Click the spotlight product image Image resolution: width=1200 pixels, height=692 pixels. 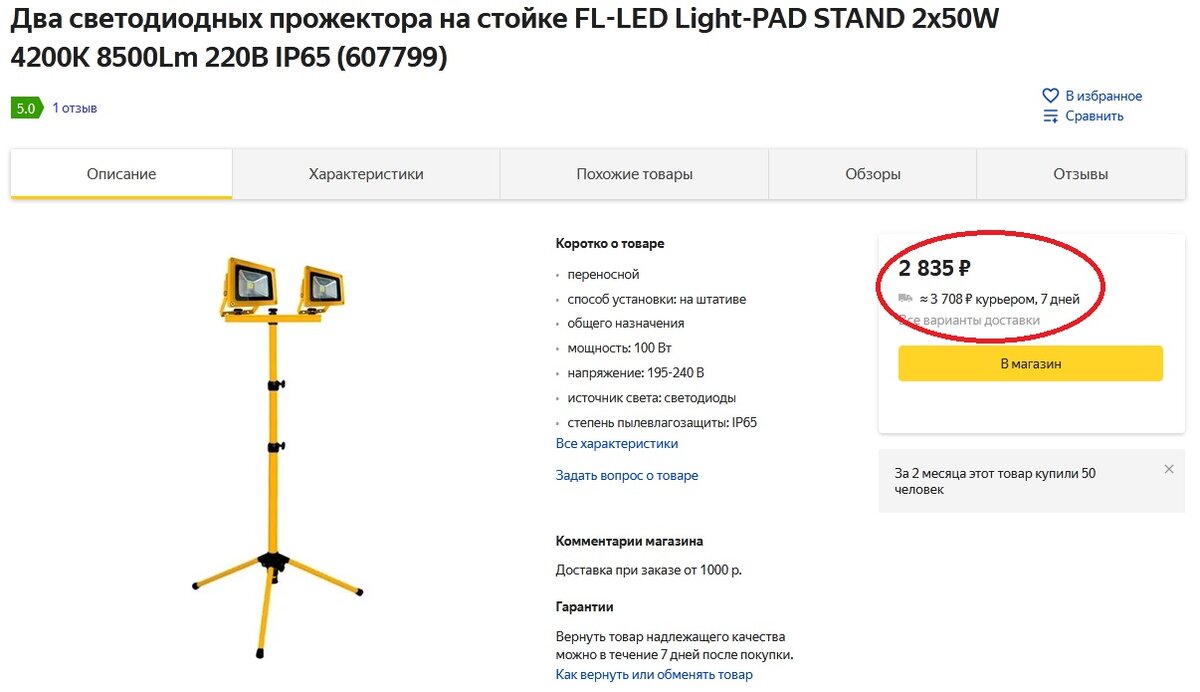[275, 455]
